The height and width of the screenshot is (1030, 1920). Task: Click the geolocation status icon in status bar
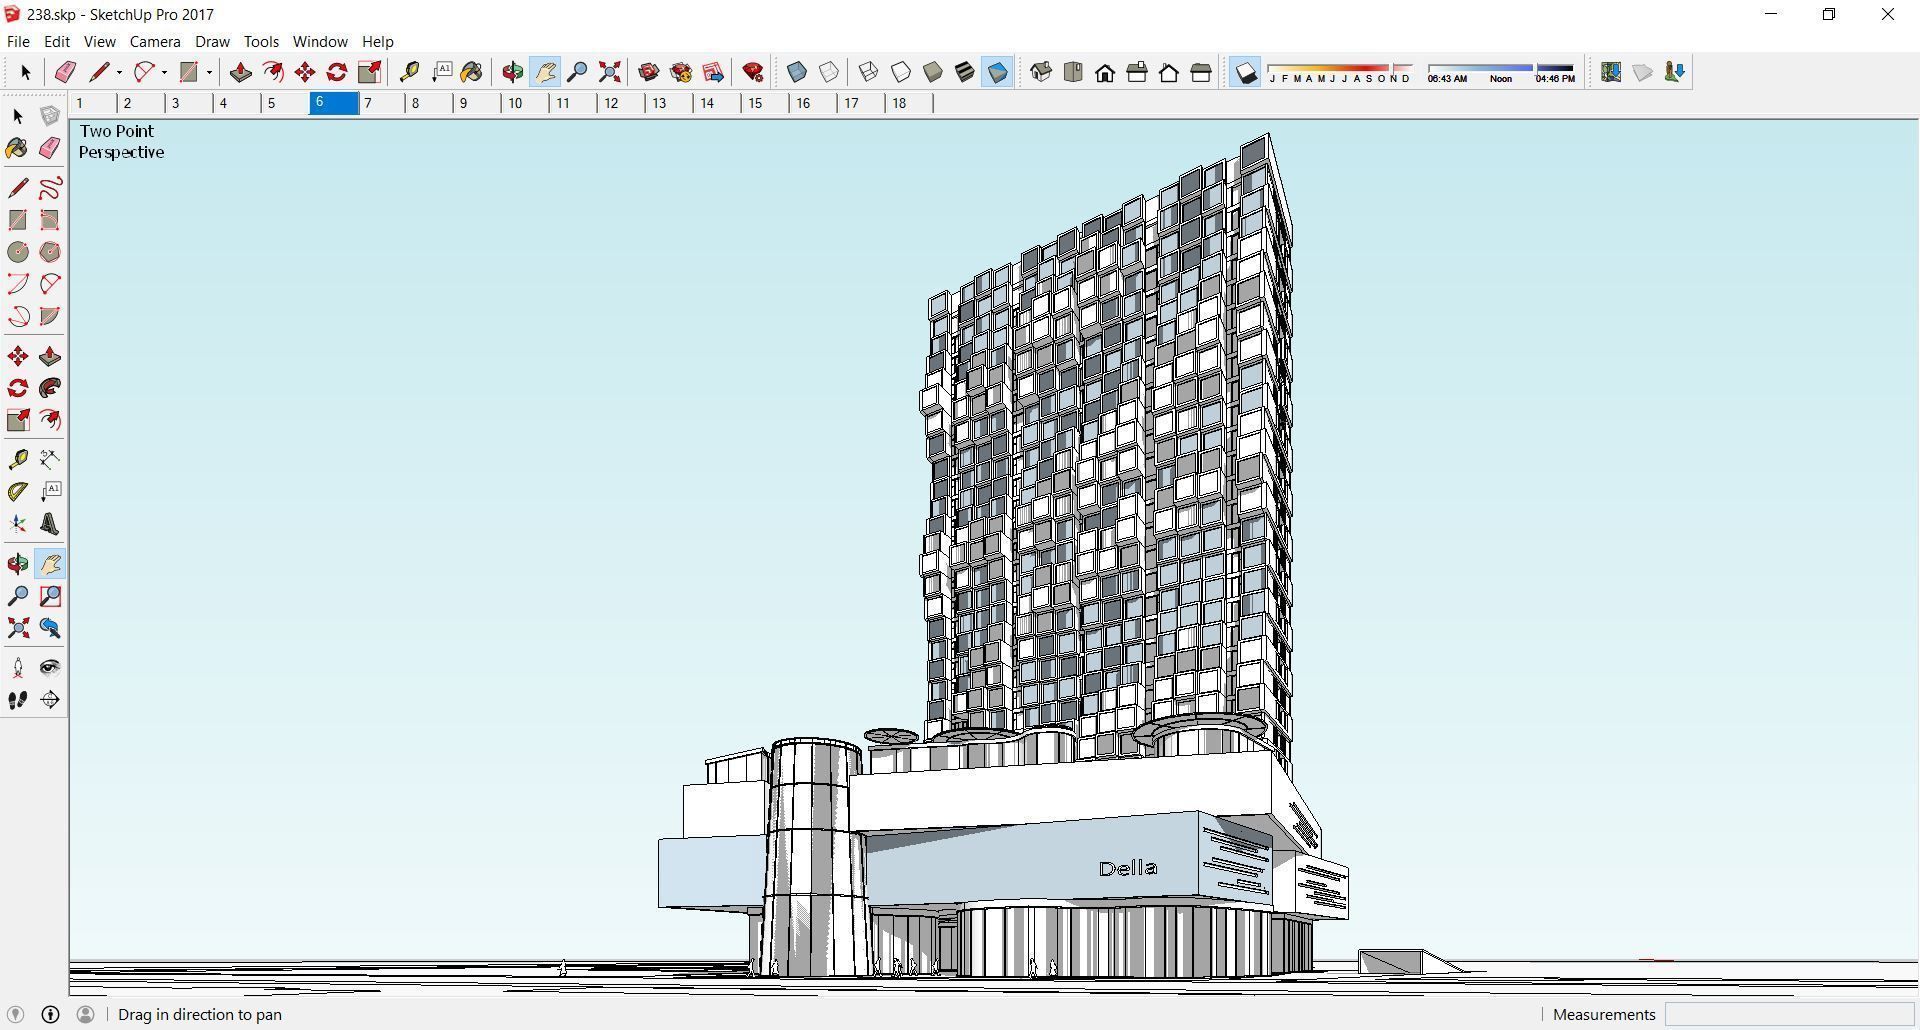click(x=18, y=1014)
